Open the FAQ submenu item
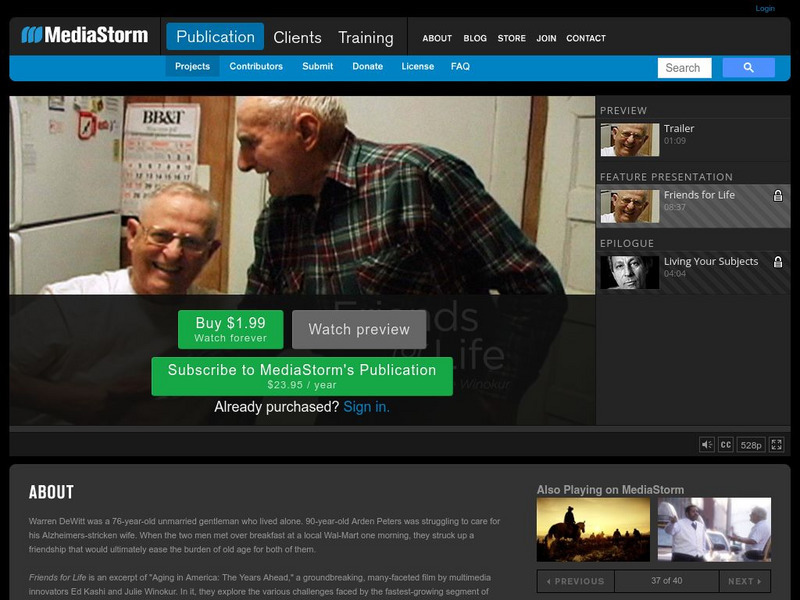Viewport: 800px width, 600px height. pyautogui.click(x=460, y=66)
